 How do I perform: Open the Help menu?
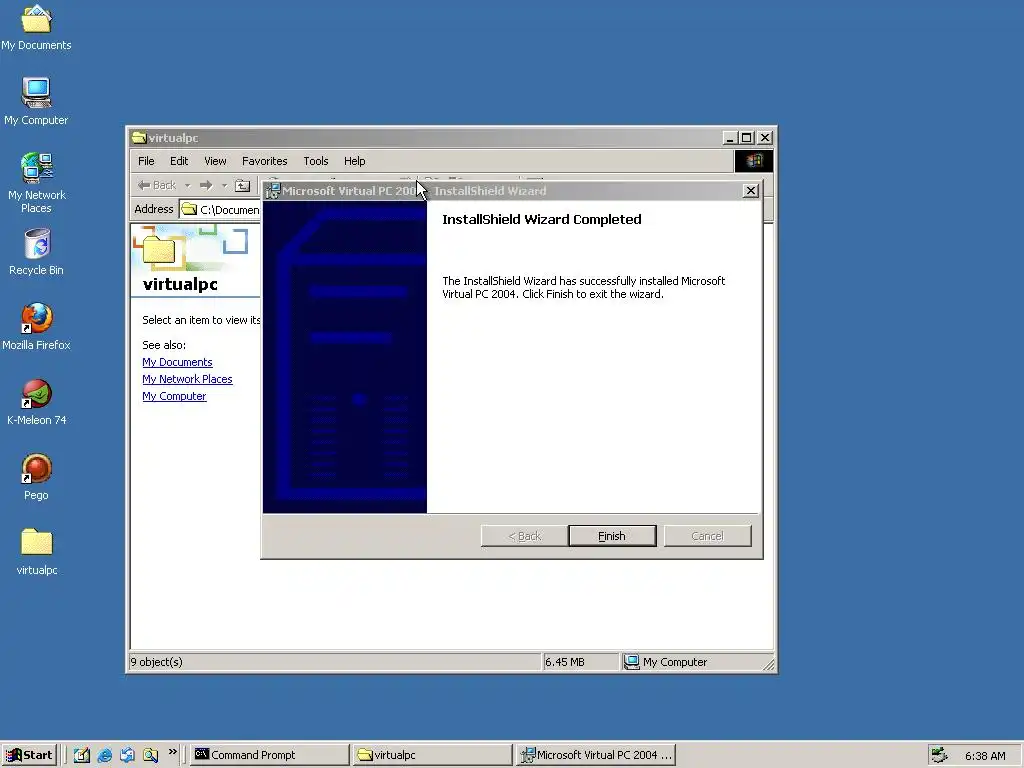pyautogui.click(x=355, y=161)
